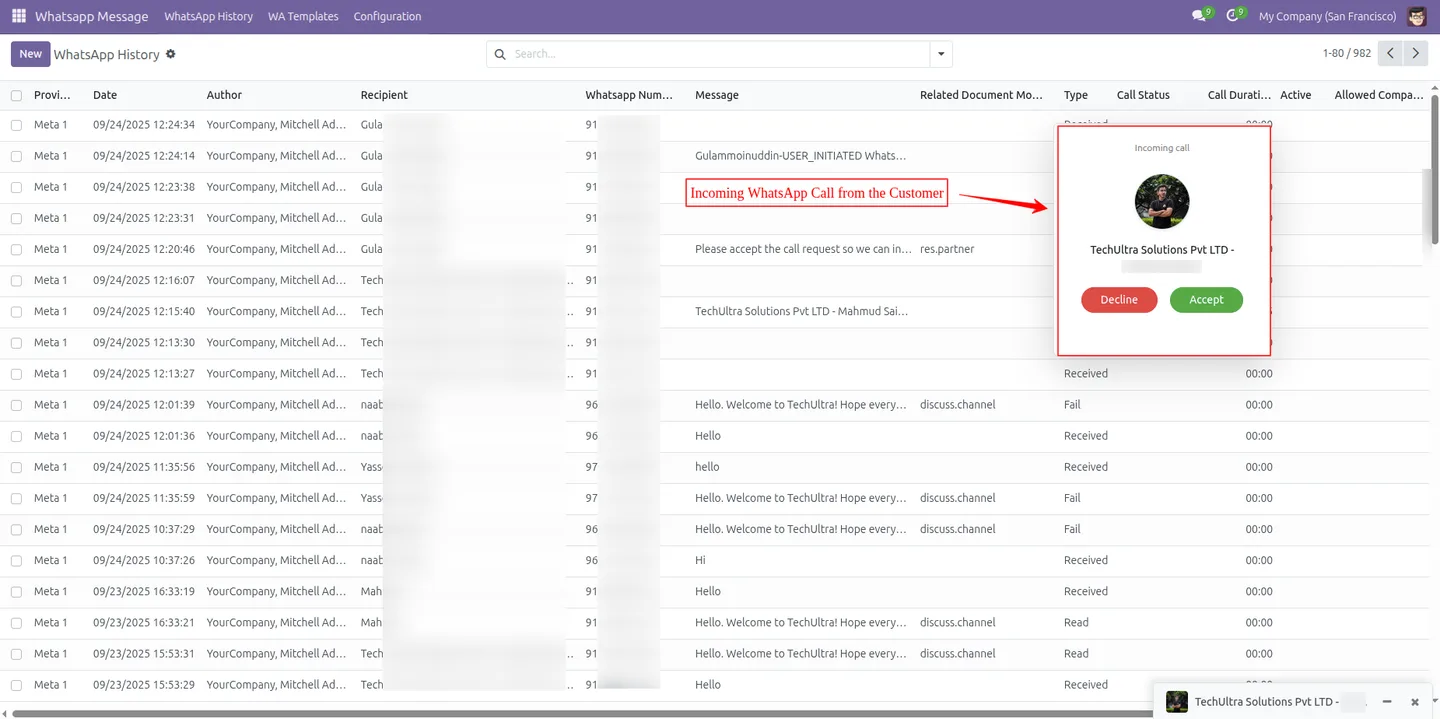This screenshot has height=719, width=1440.
Task: Sort by the Date column header
Action: [105, 95]
